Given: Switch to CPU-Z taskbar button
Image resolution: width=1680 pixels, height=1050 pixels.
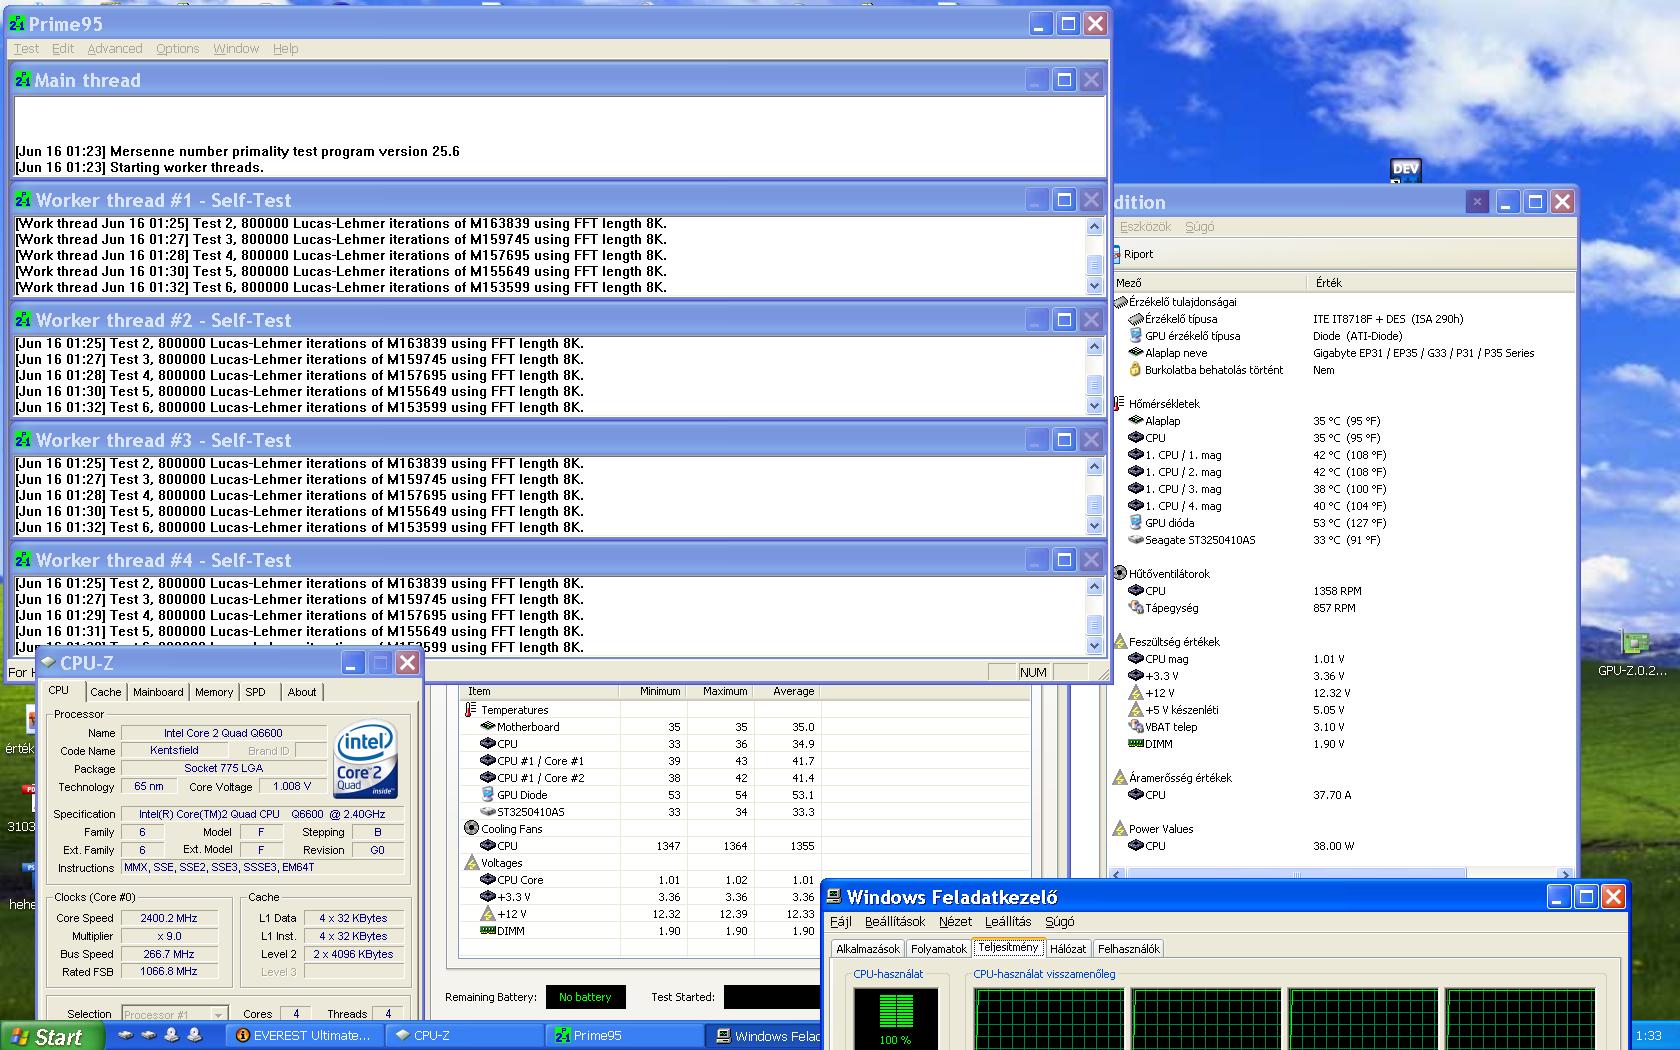Looking at the screenshot, I should coord(464,1036).
